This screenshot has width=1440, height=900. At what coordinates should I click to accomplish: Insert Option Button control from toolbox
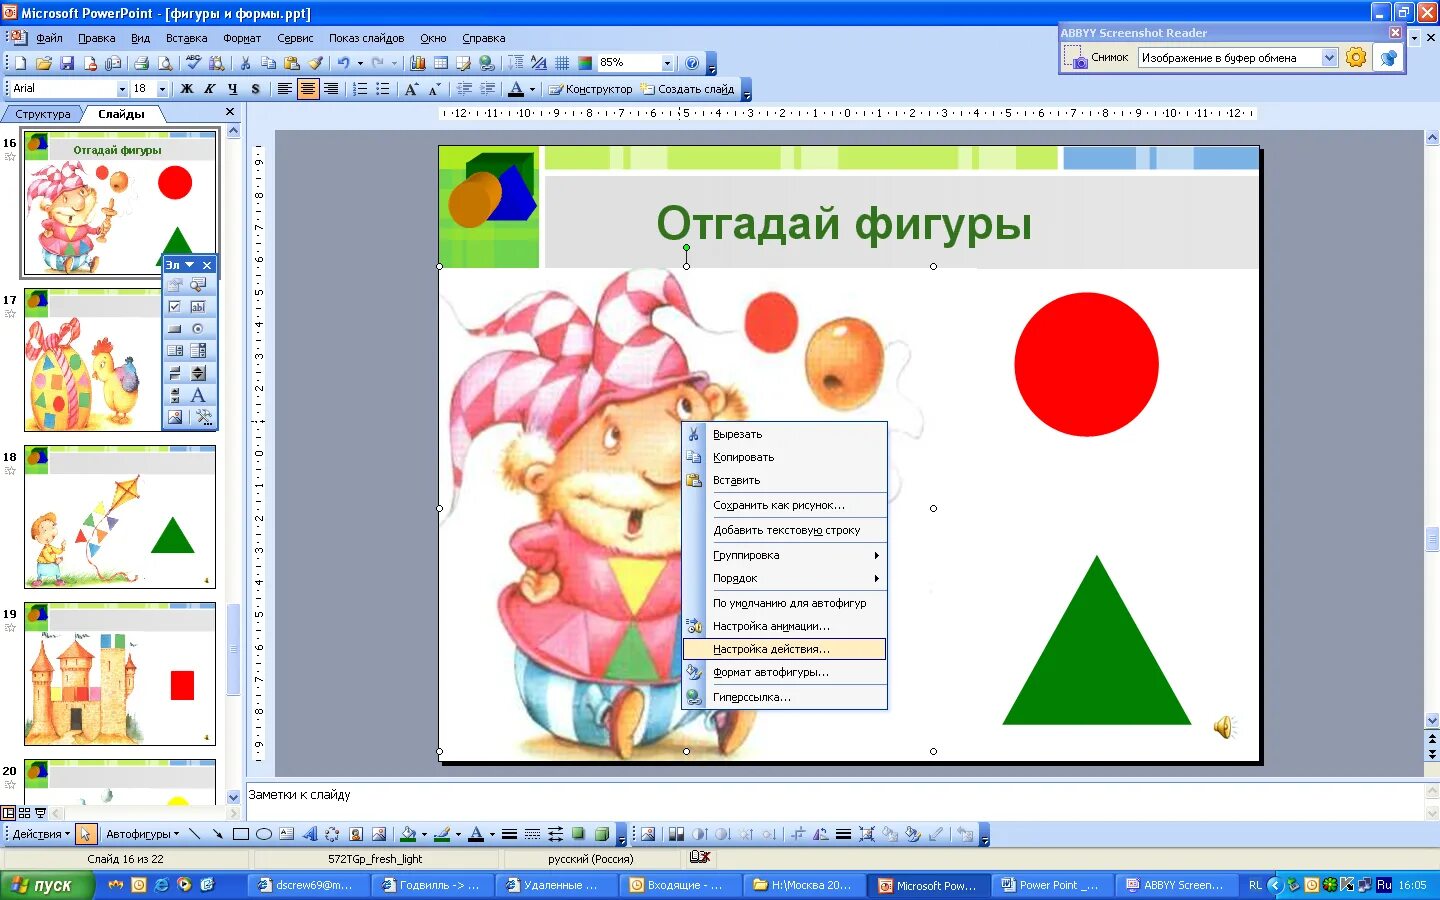pyautogui.click(x=198, y=329)
